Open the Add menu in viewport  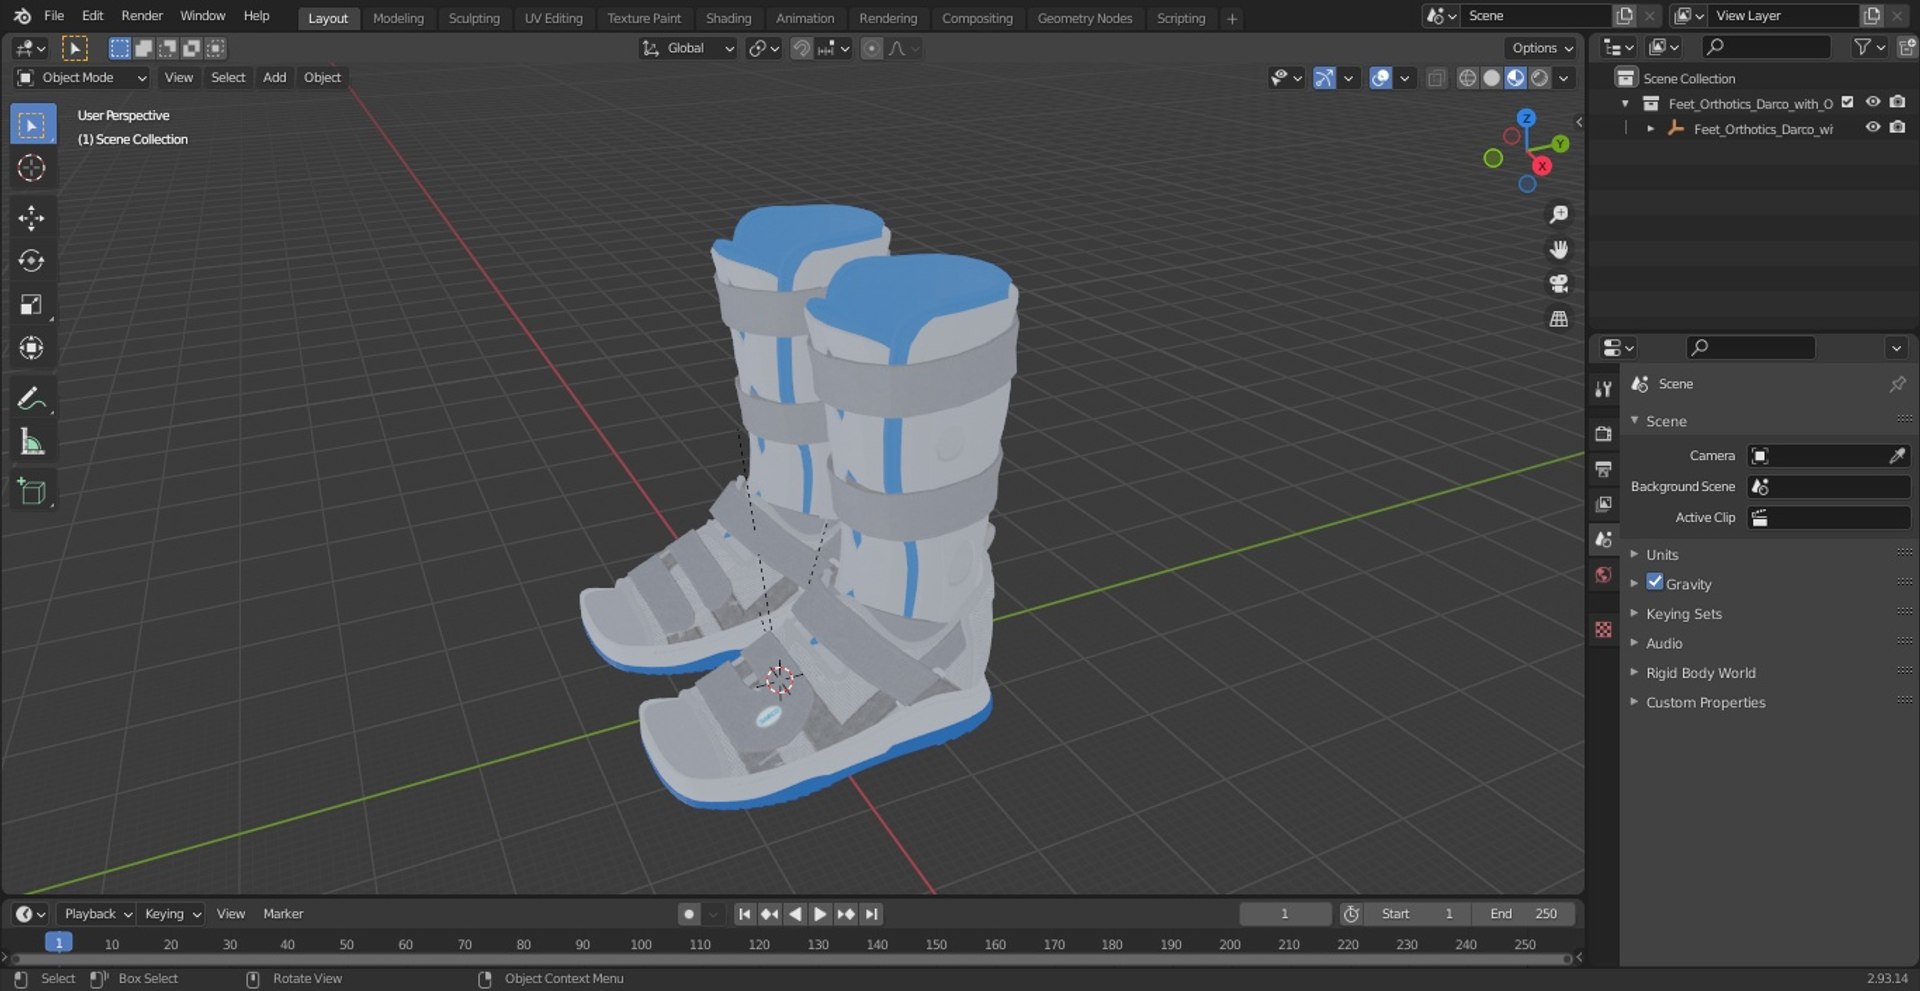coord(274,77)
